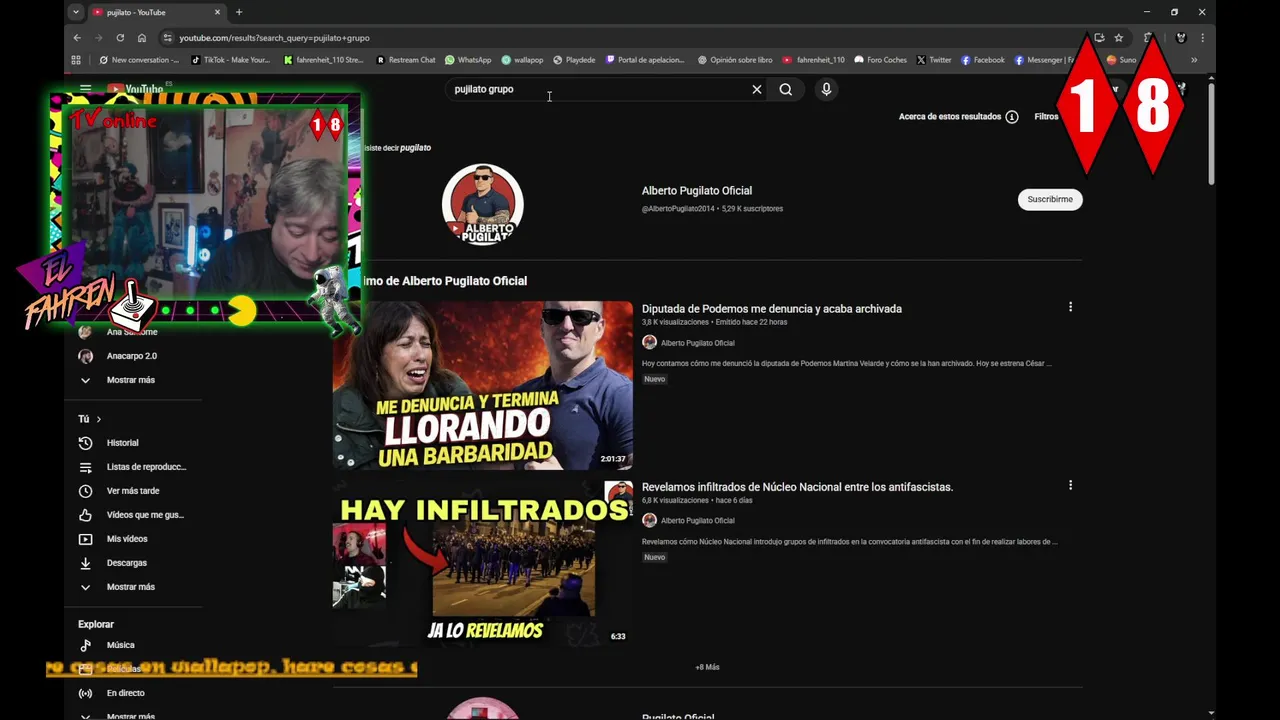The width and height of the screenshot is (1280, 720).
Task: Open the Foro Coches bookmark
Action: coord(880,60)
